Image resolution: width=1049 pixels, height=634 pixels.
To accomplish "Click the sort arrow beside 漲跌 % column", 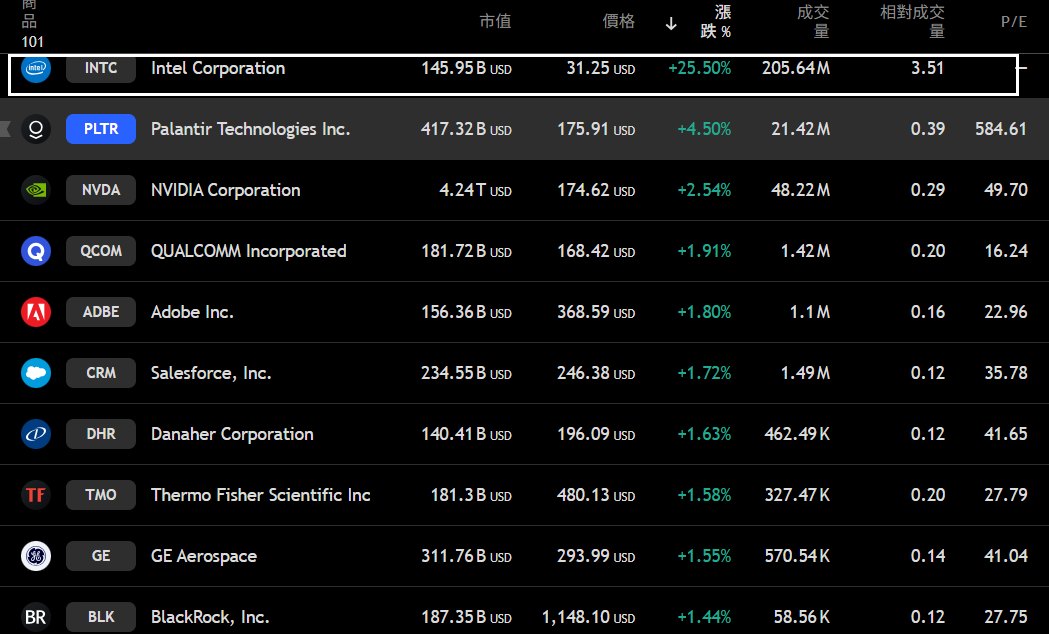I will point(671,23).
